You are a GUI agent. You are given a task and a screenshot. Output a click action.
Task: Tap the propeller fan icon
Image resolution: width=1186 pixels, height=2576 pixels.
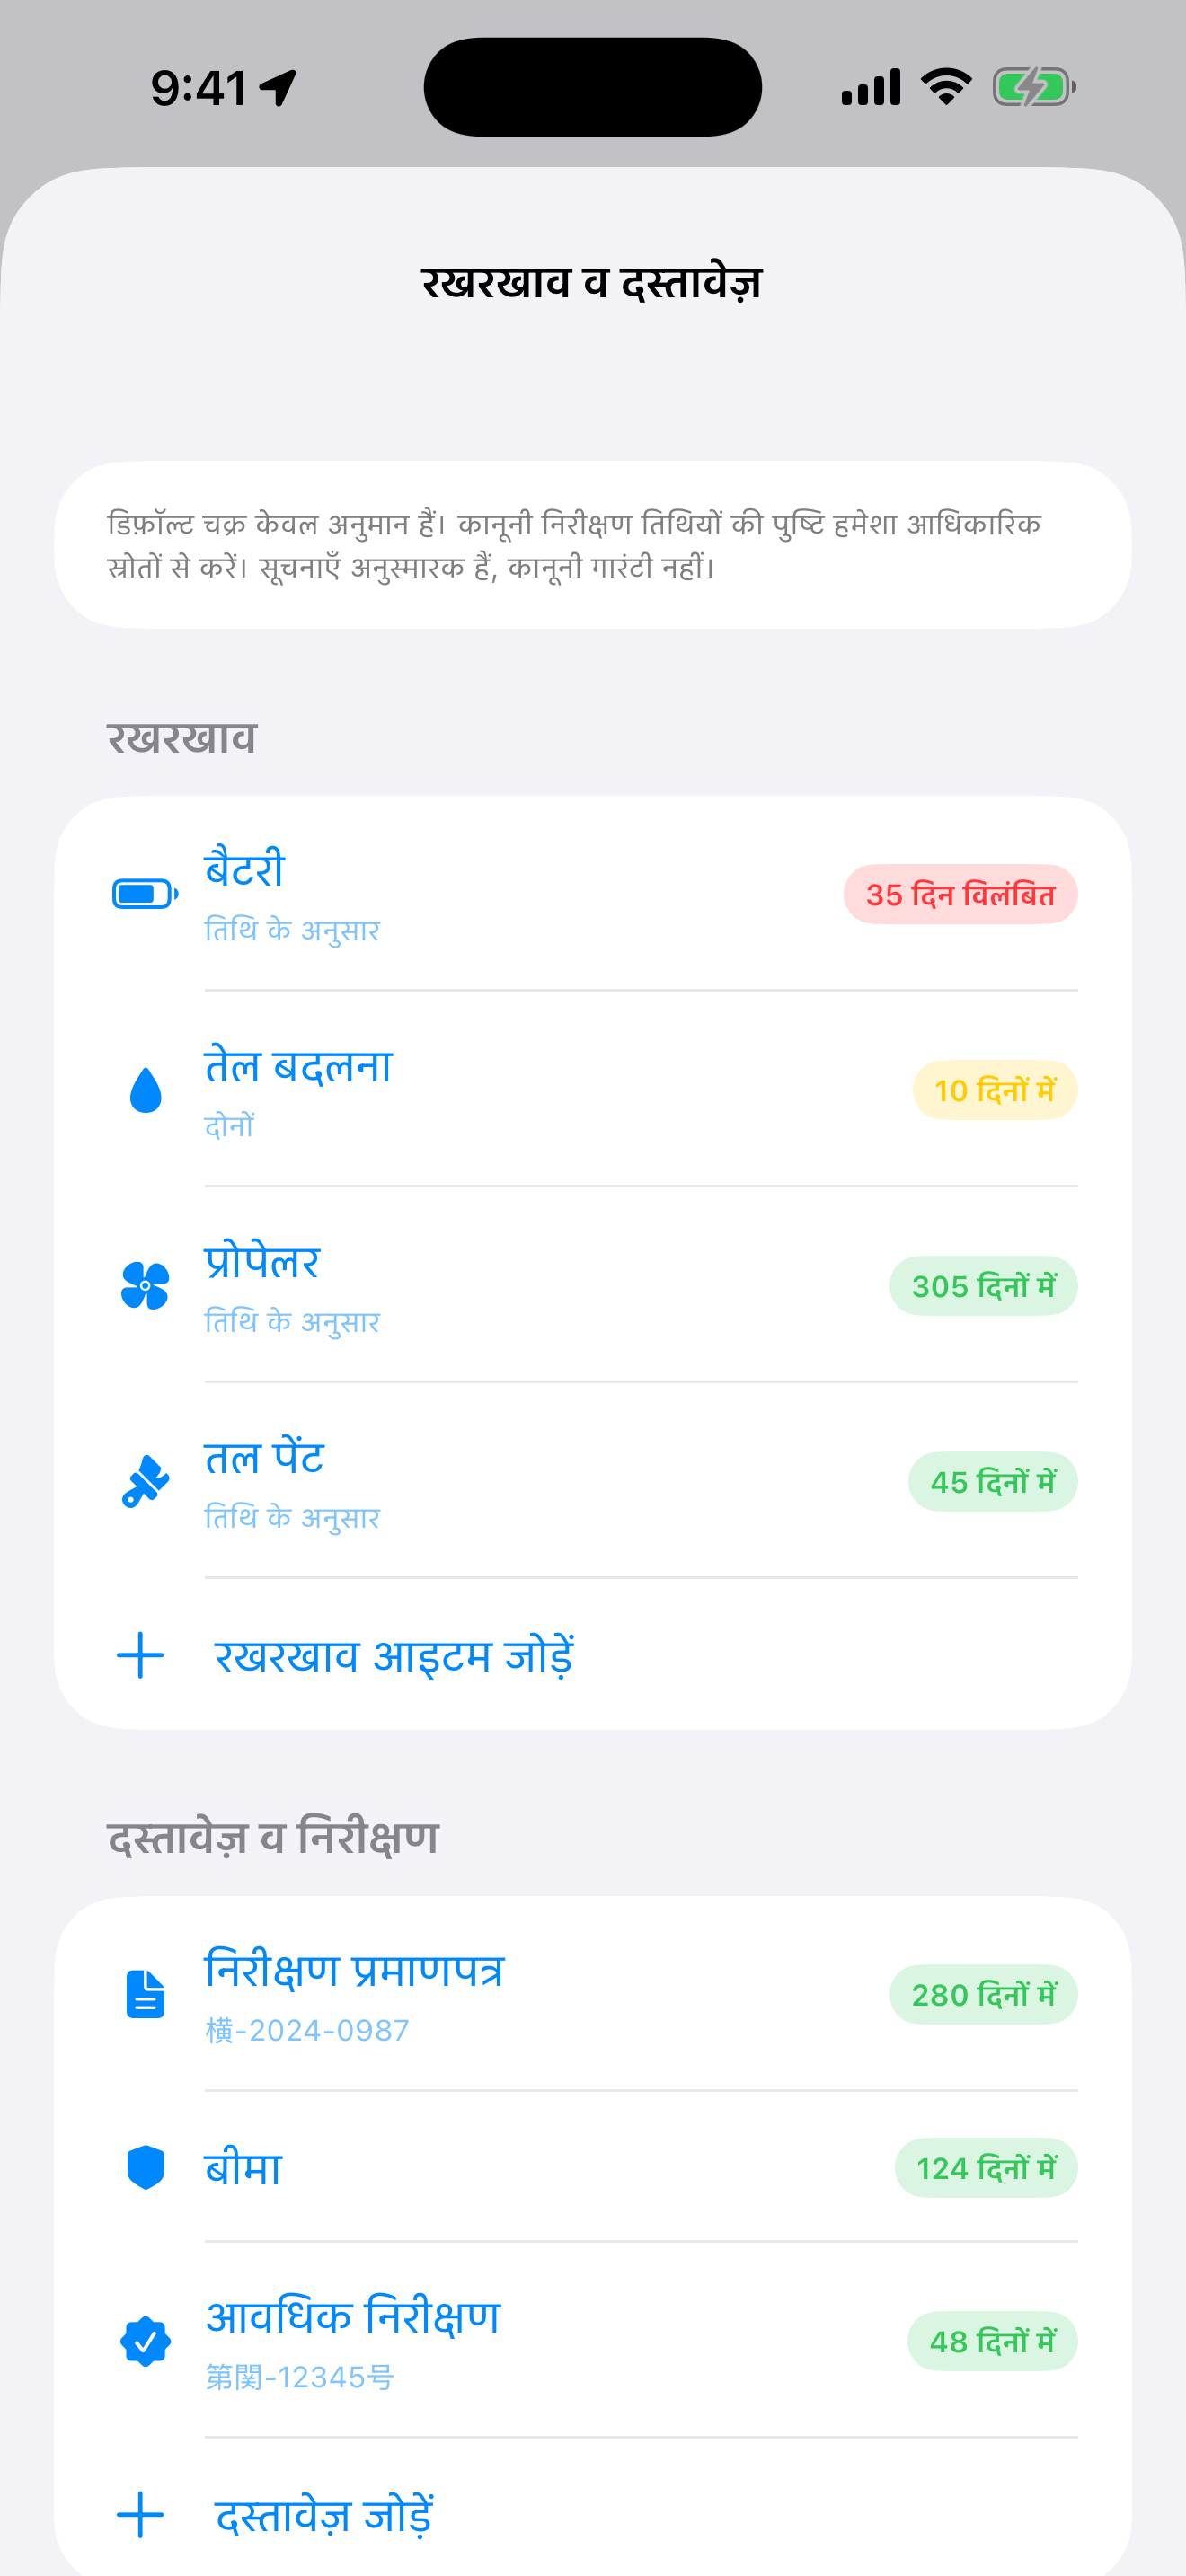pos(145,1285)
